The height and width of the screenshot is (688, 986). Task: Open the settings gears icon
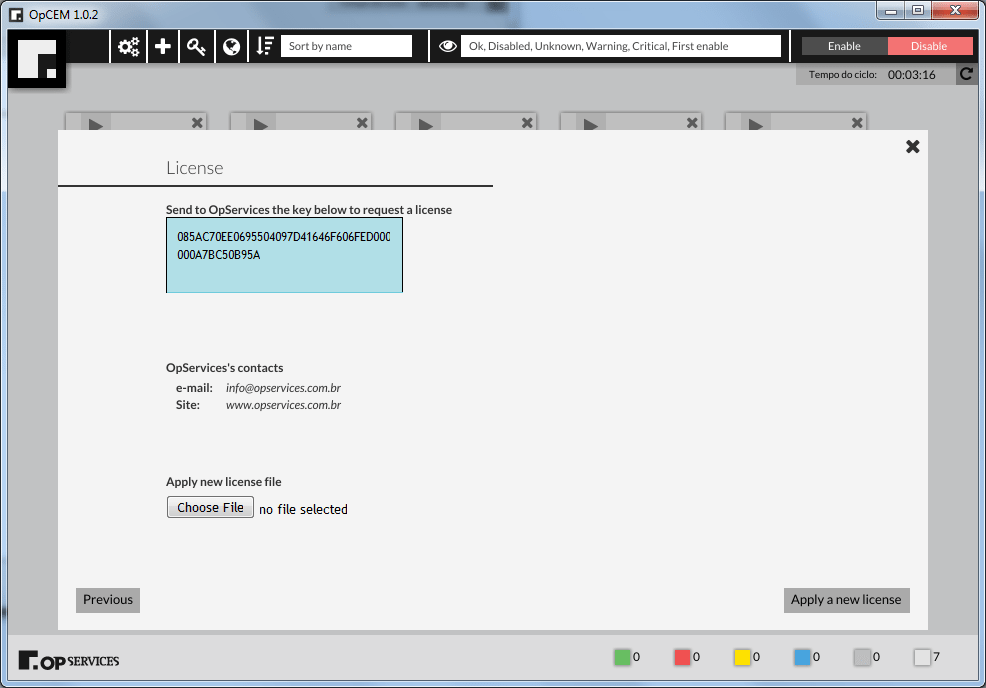tap(129, 46)
